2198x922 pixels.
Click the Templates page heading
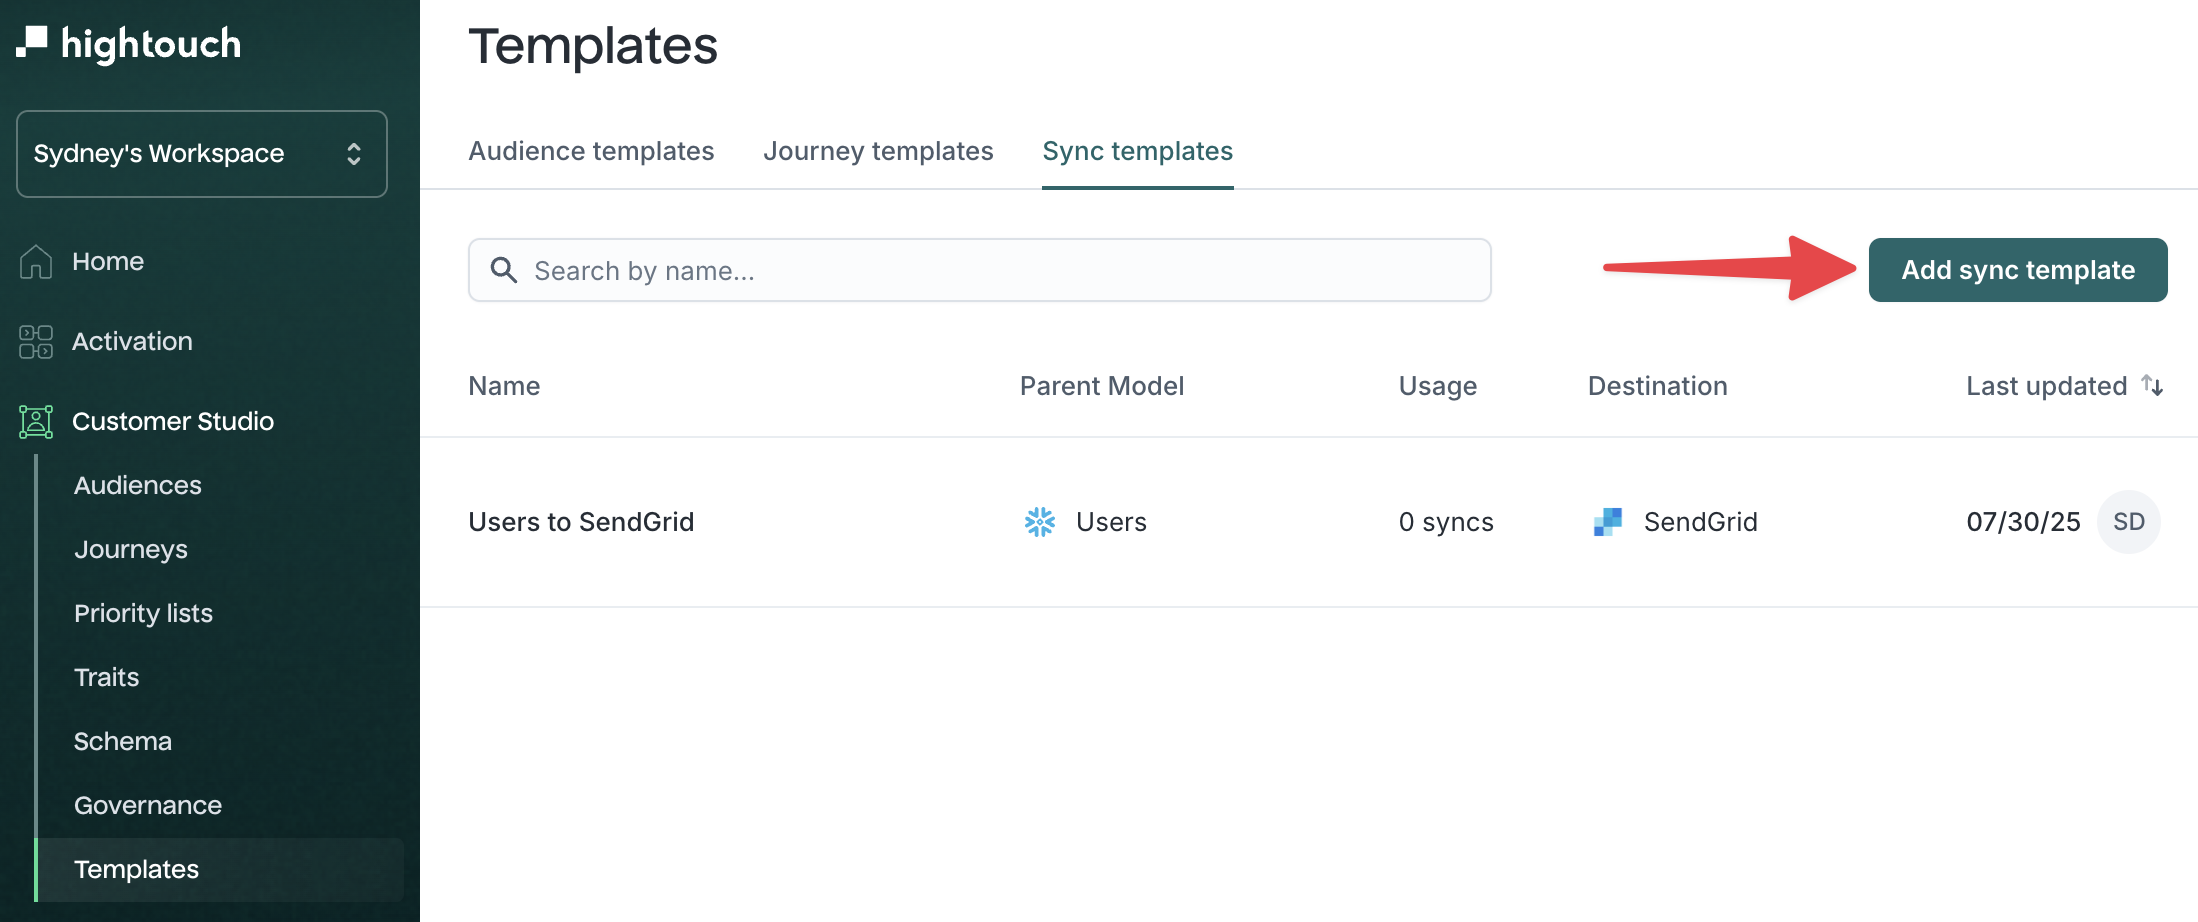click(x=594, y=46)
